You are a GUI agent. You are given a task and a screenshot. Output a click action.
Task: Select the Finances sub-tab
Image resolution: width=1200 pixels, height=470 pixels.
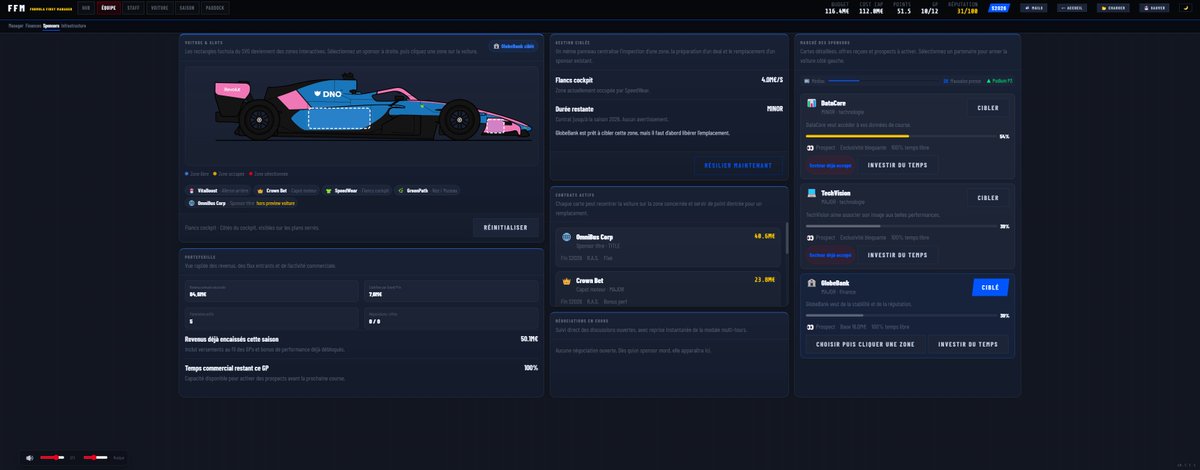33,25
